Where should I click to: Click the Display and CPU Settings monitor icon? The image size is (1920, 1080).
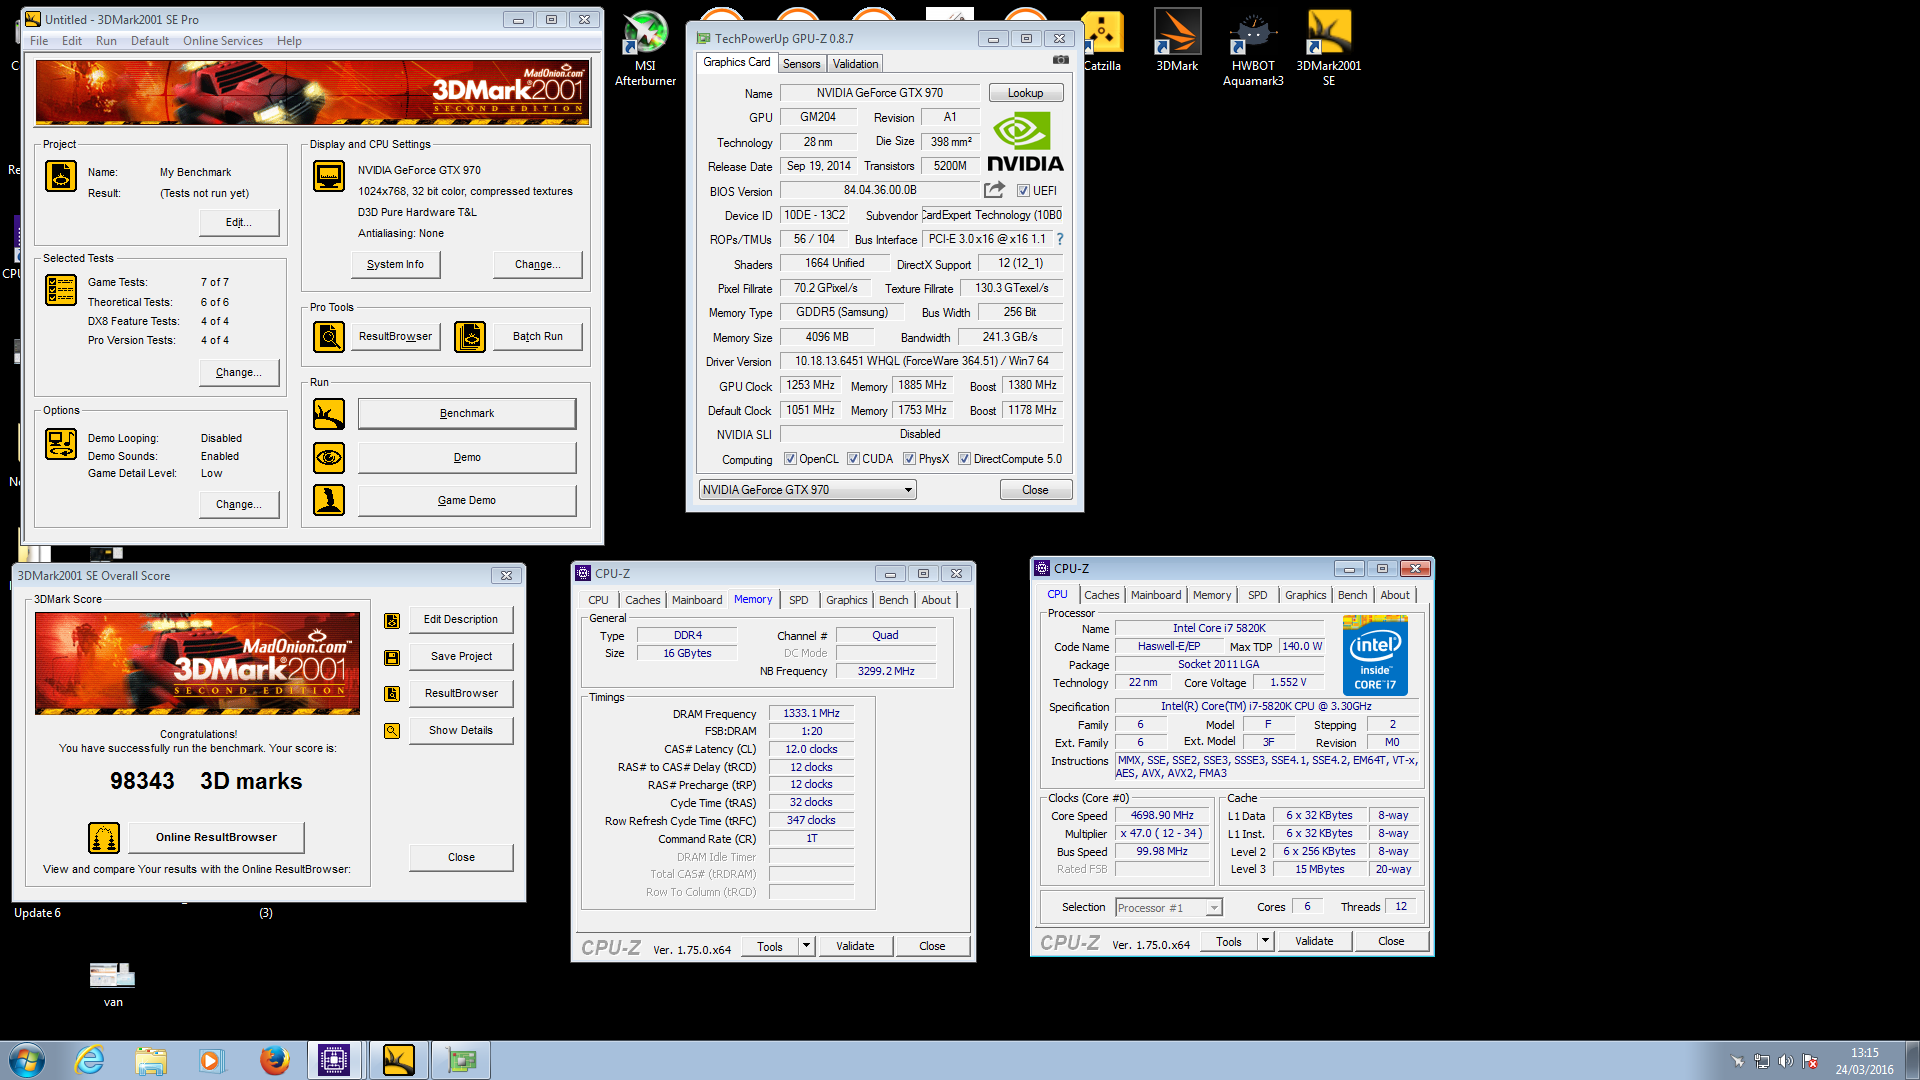[x=329, y=176]
